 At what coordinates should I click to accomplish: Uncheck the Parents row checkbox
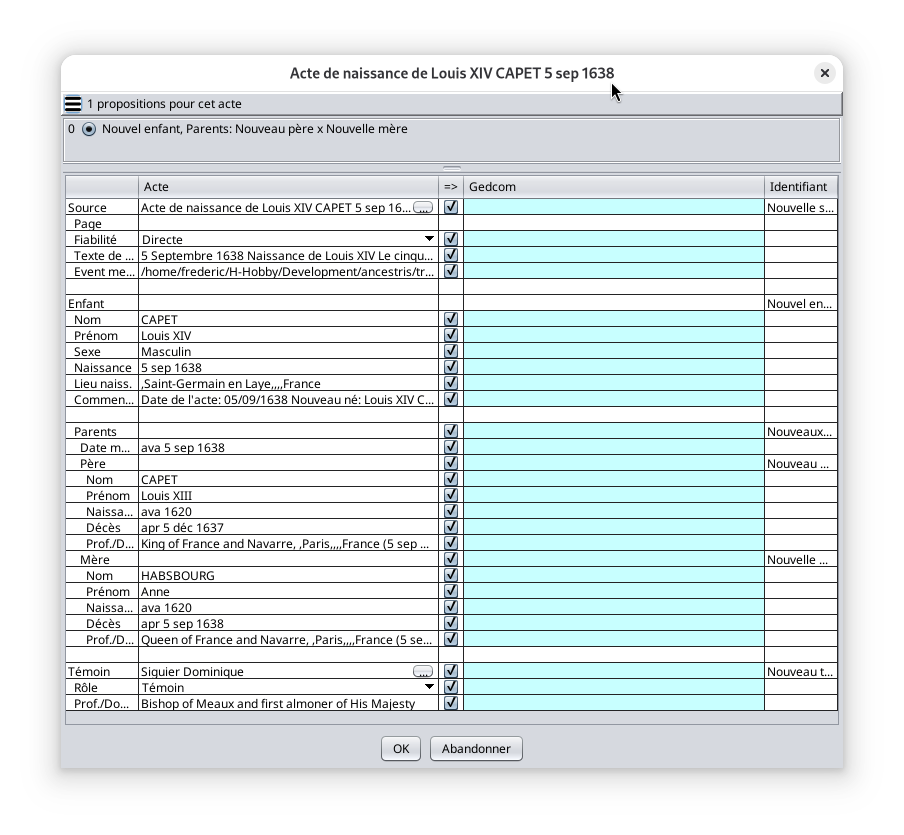click(x=451, y=431)
